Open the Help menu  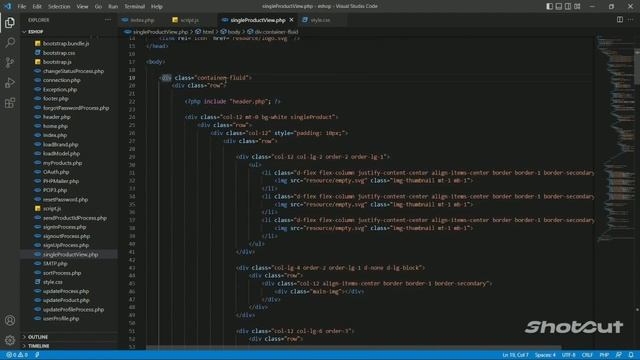pyautogui.click(x=157, y=7)
